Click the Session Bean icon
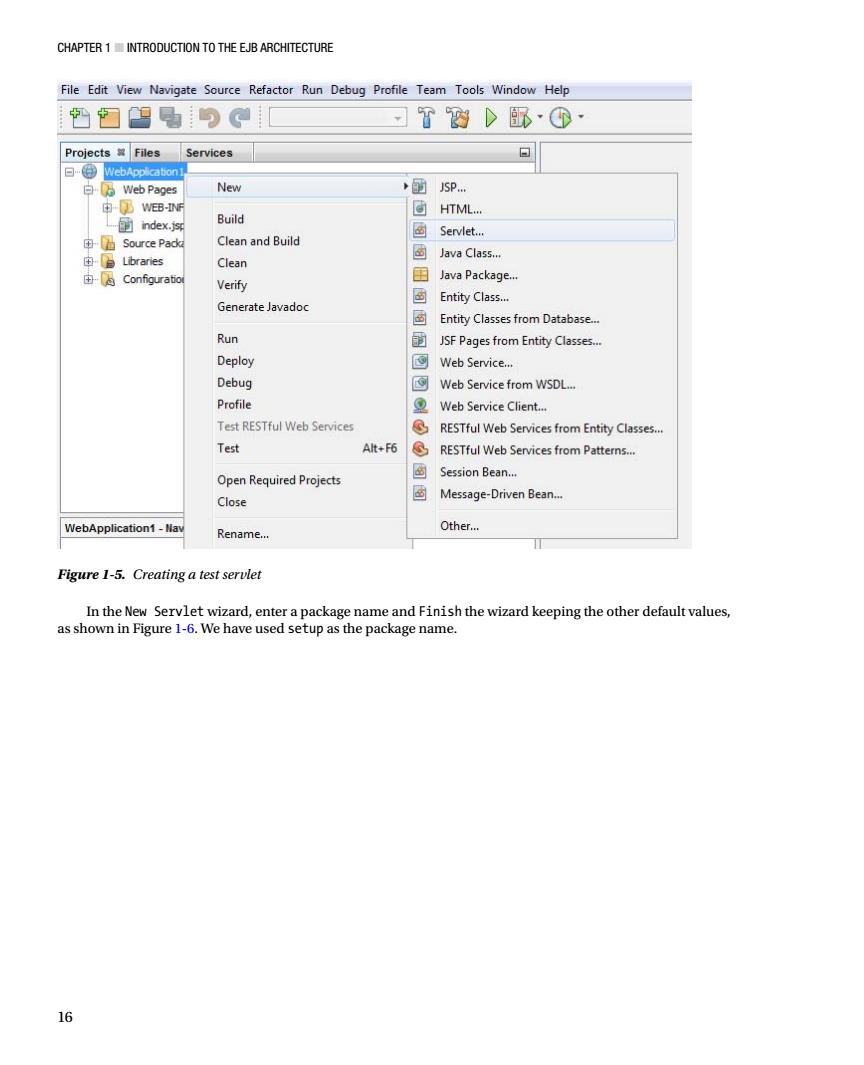 tap(420, 471)
